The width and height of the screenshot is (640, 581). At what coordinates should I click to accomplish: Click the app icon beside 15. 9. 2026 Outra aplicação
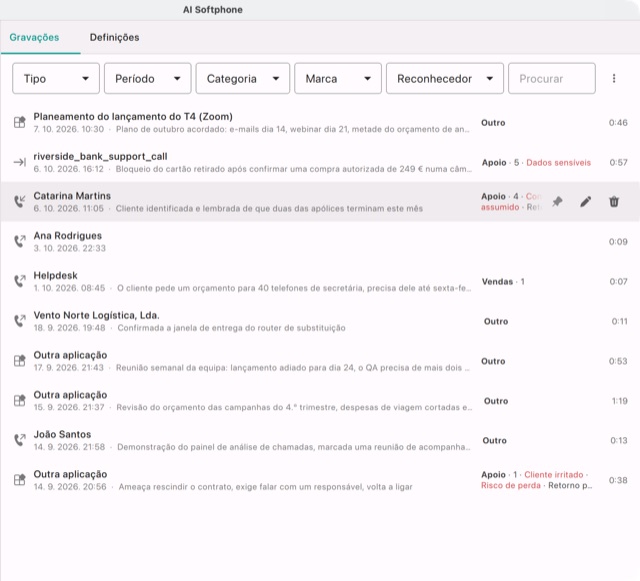pos(20,400)
